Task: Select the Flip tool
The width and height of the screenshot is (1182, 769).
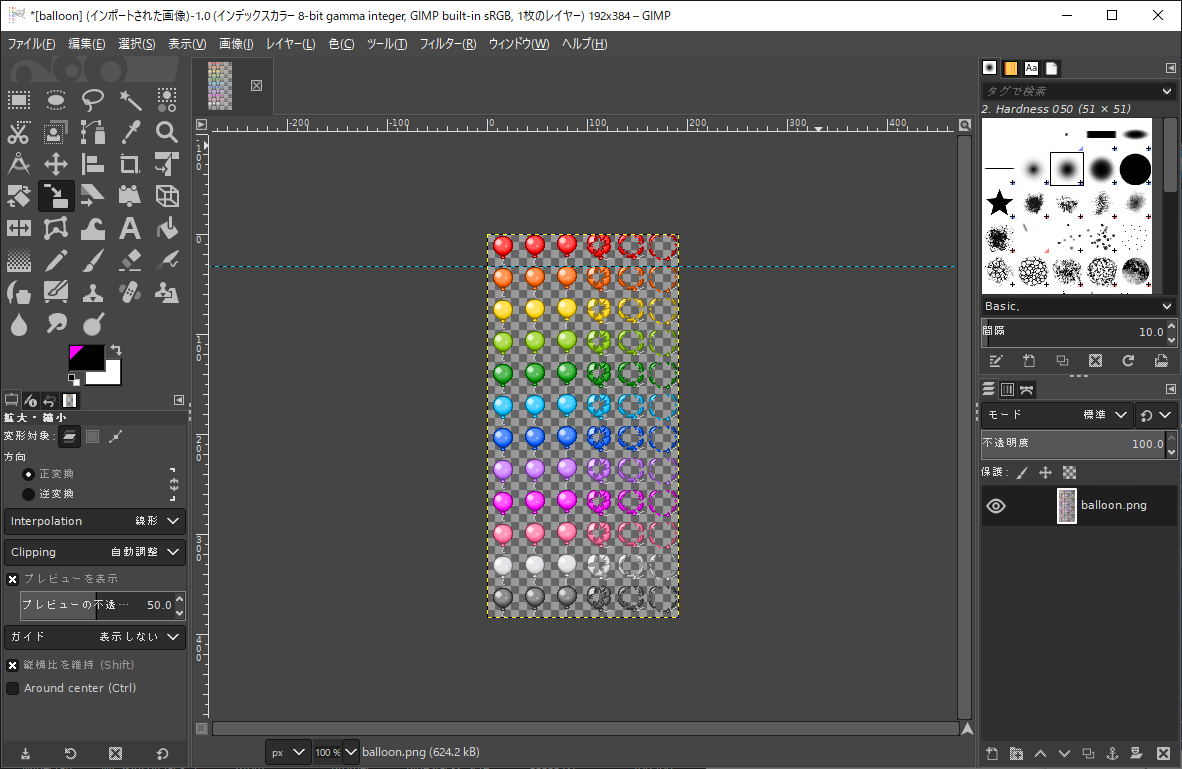Action: (x=19, y=228)
